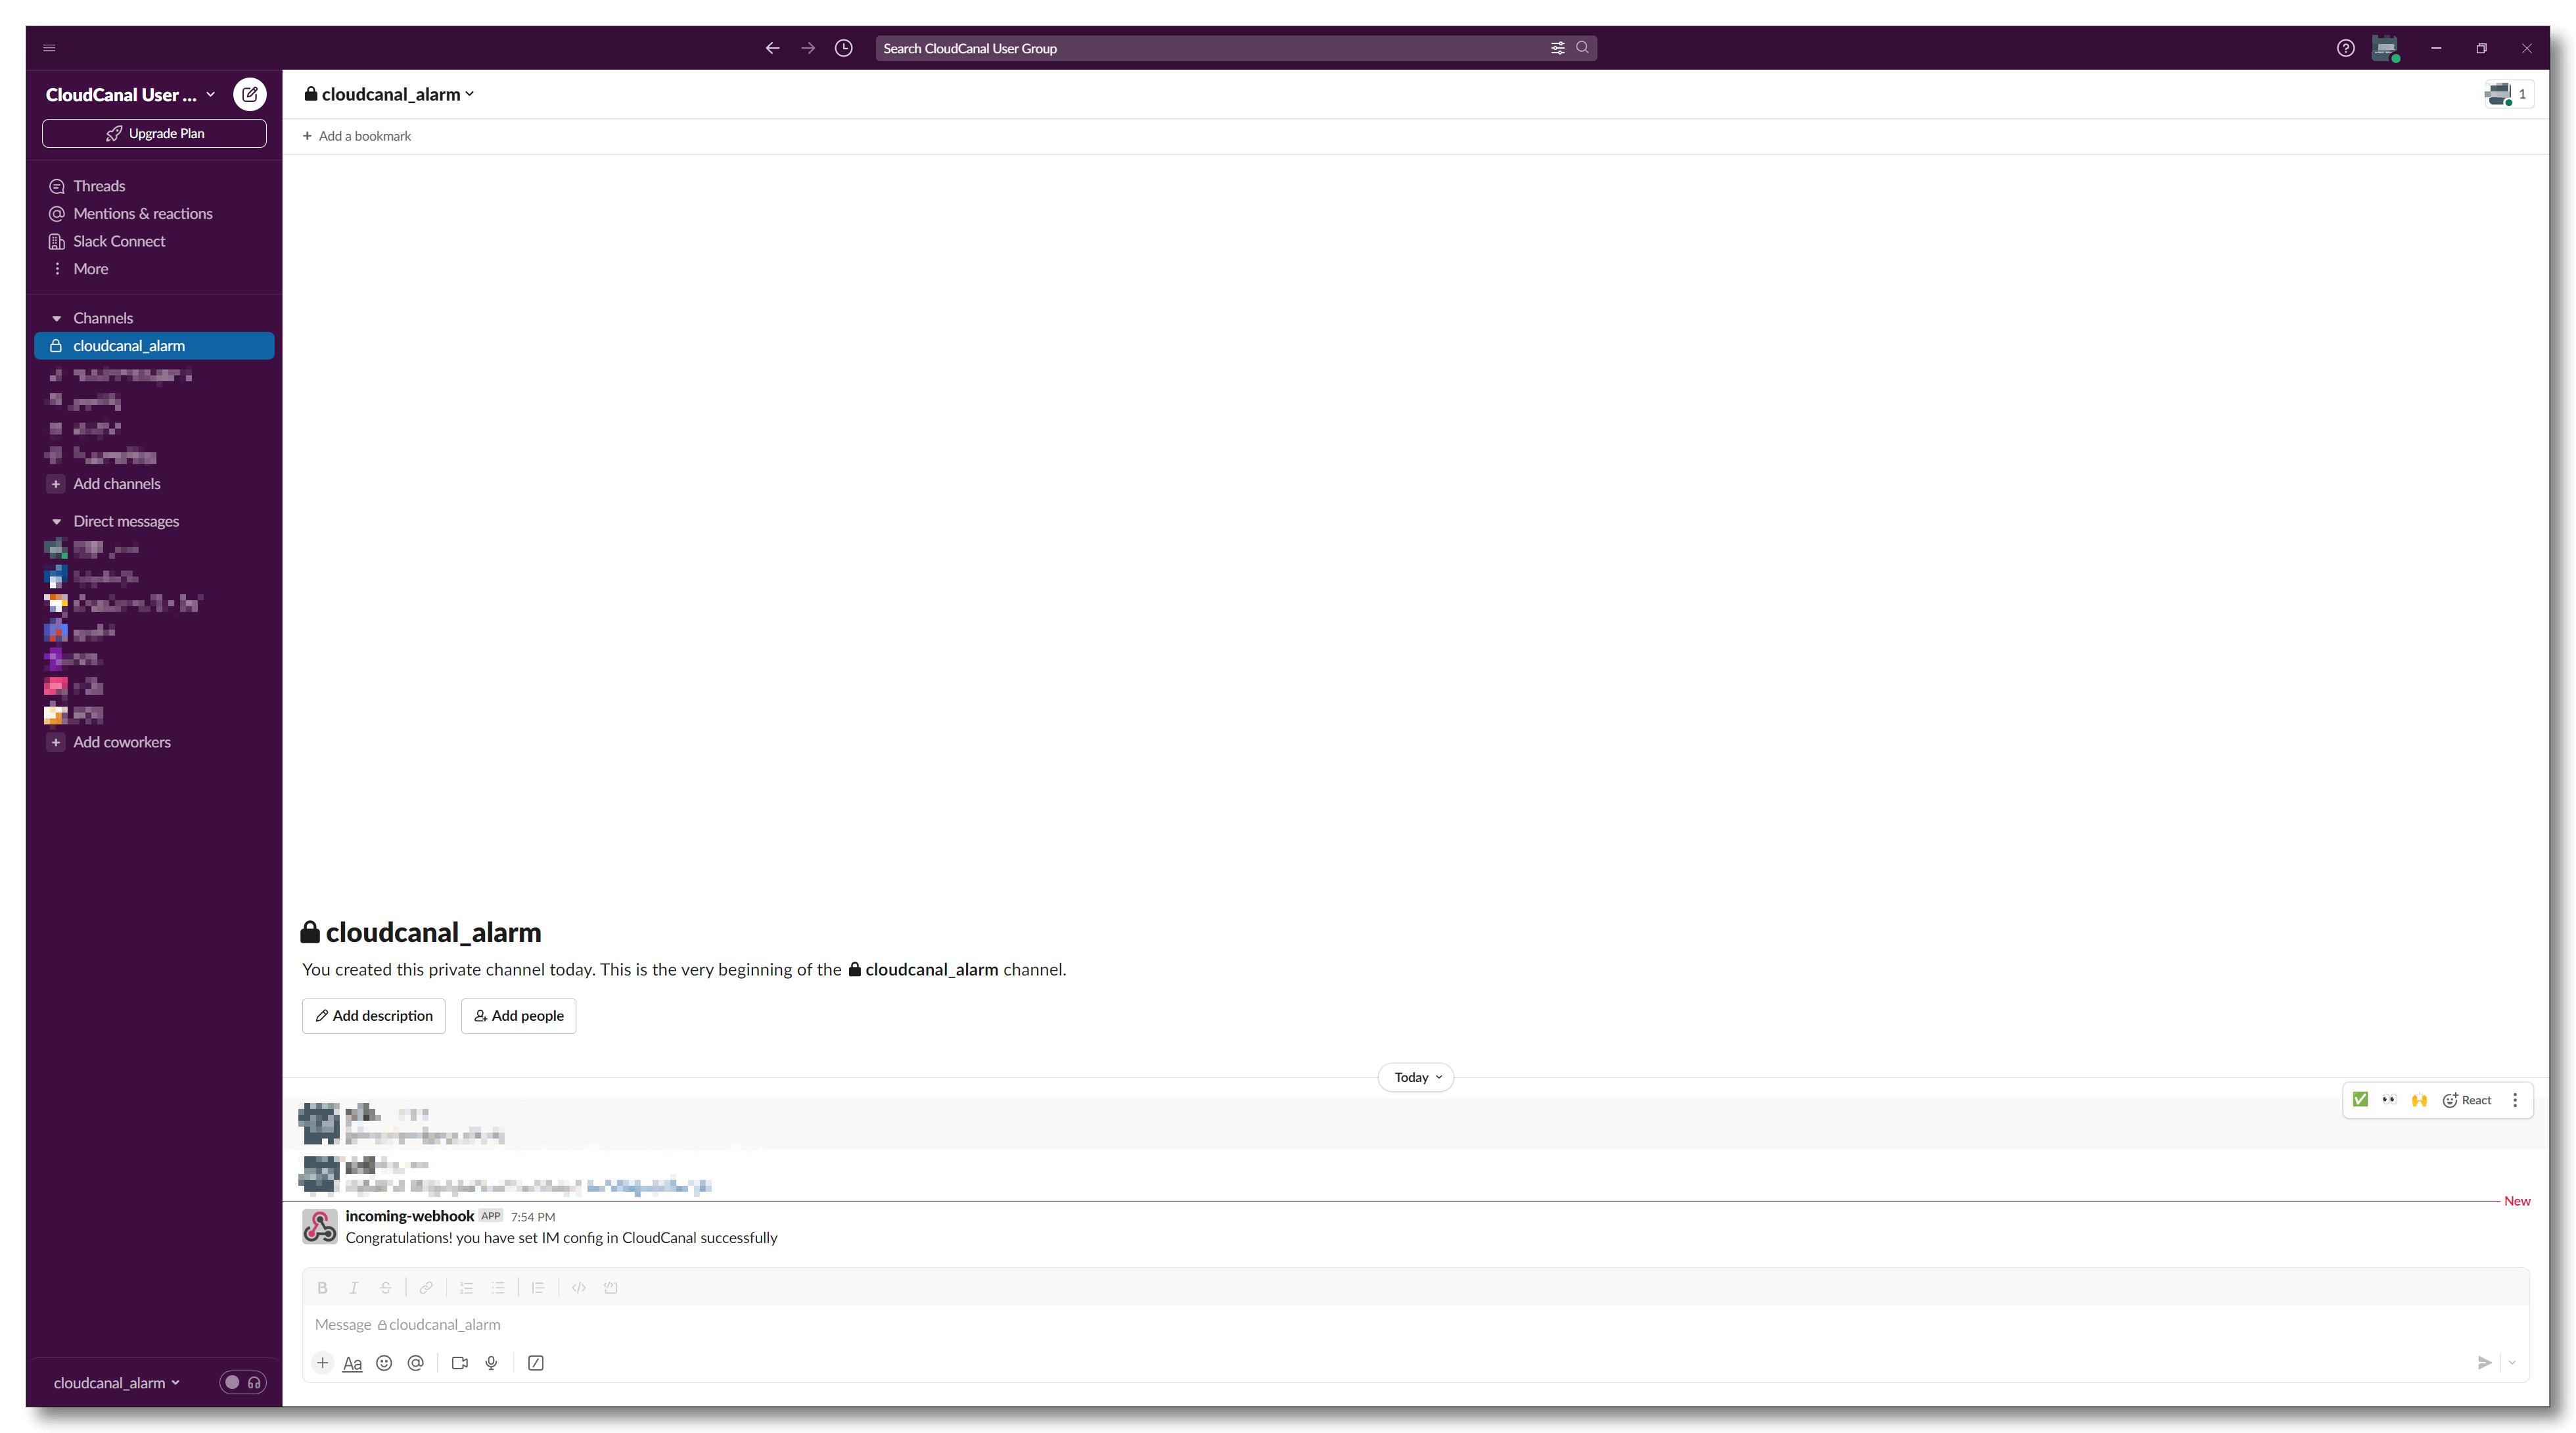Click the emoji picker icon in composer
2576x1433 pixels.
pos(384,1363)
